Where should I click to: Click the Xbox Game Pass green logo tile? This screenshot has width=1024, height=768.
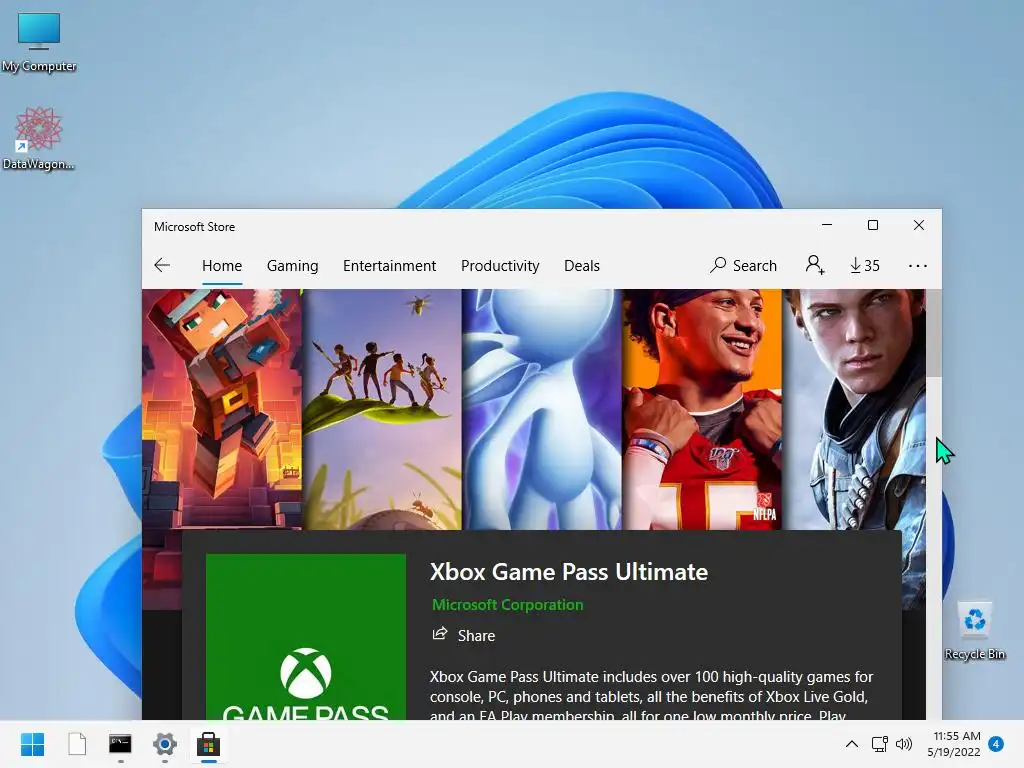click(306, 637)
